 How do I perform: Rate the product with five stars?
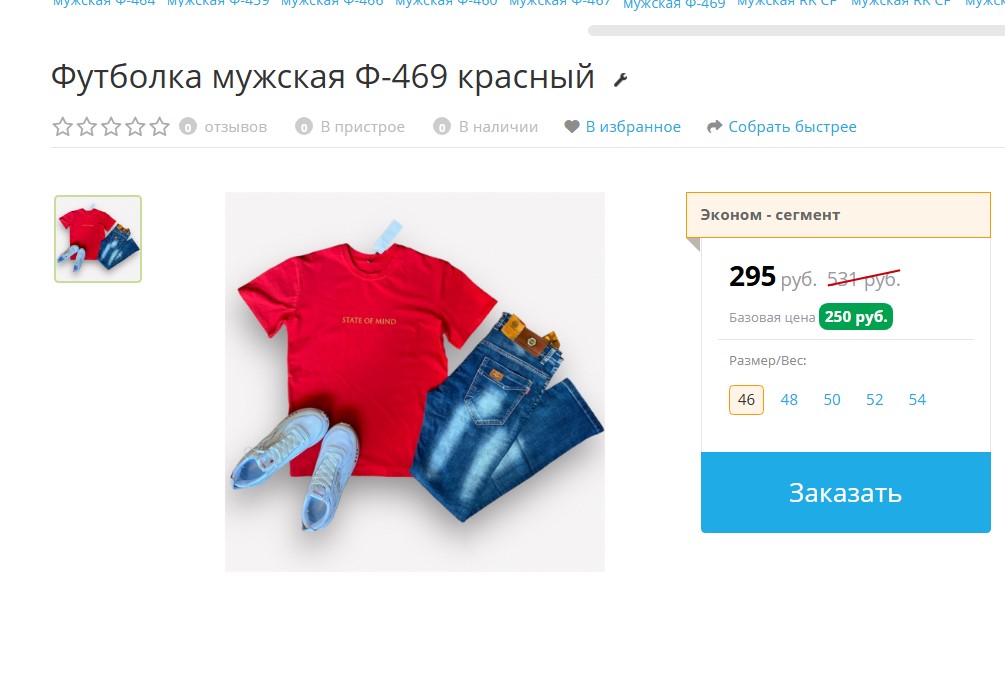coord(160,127)
